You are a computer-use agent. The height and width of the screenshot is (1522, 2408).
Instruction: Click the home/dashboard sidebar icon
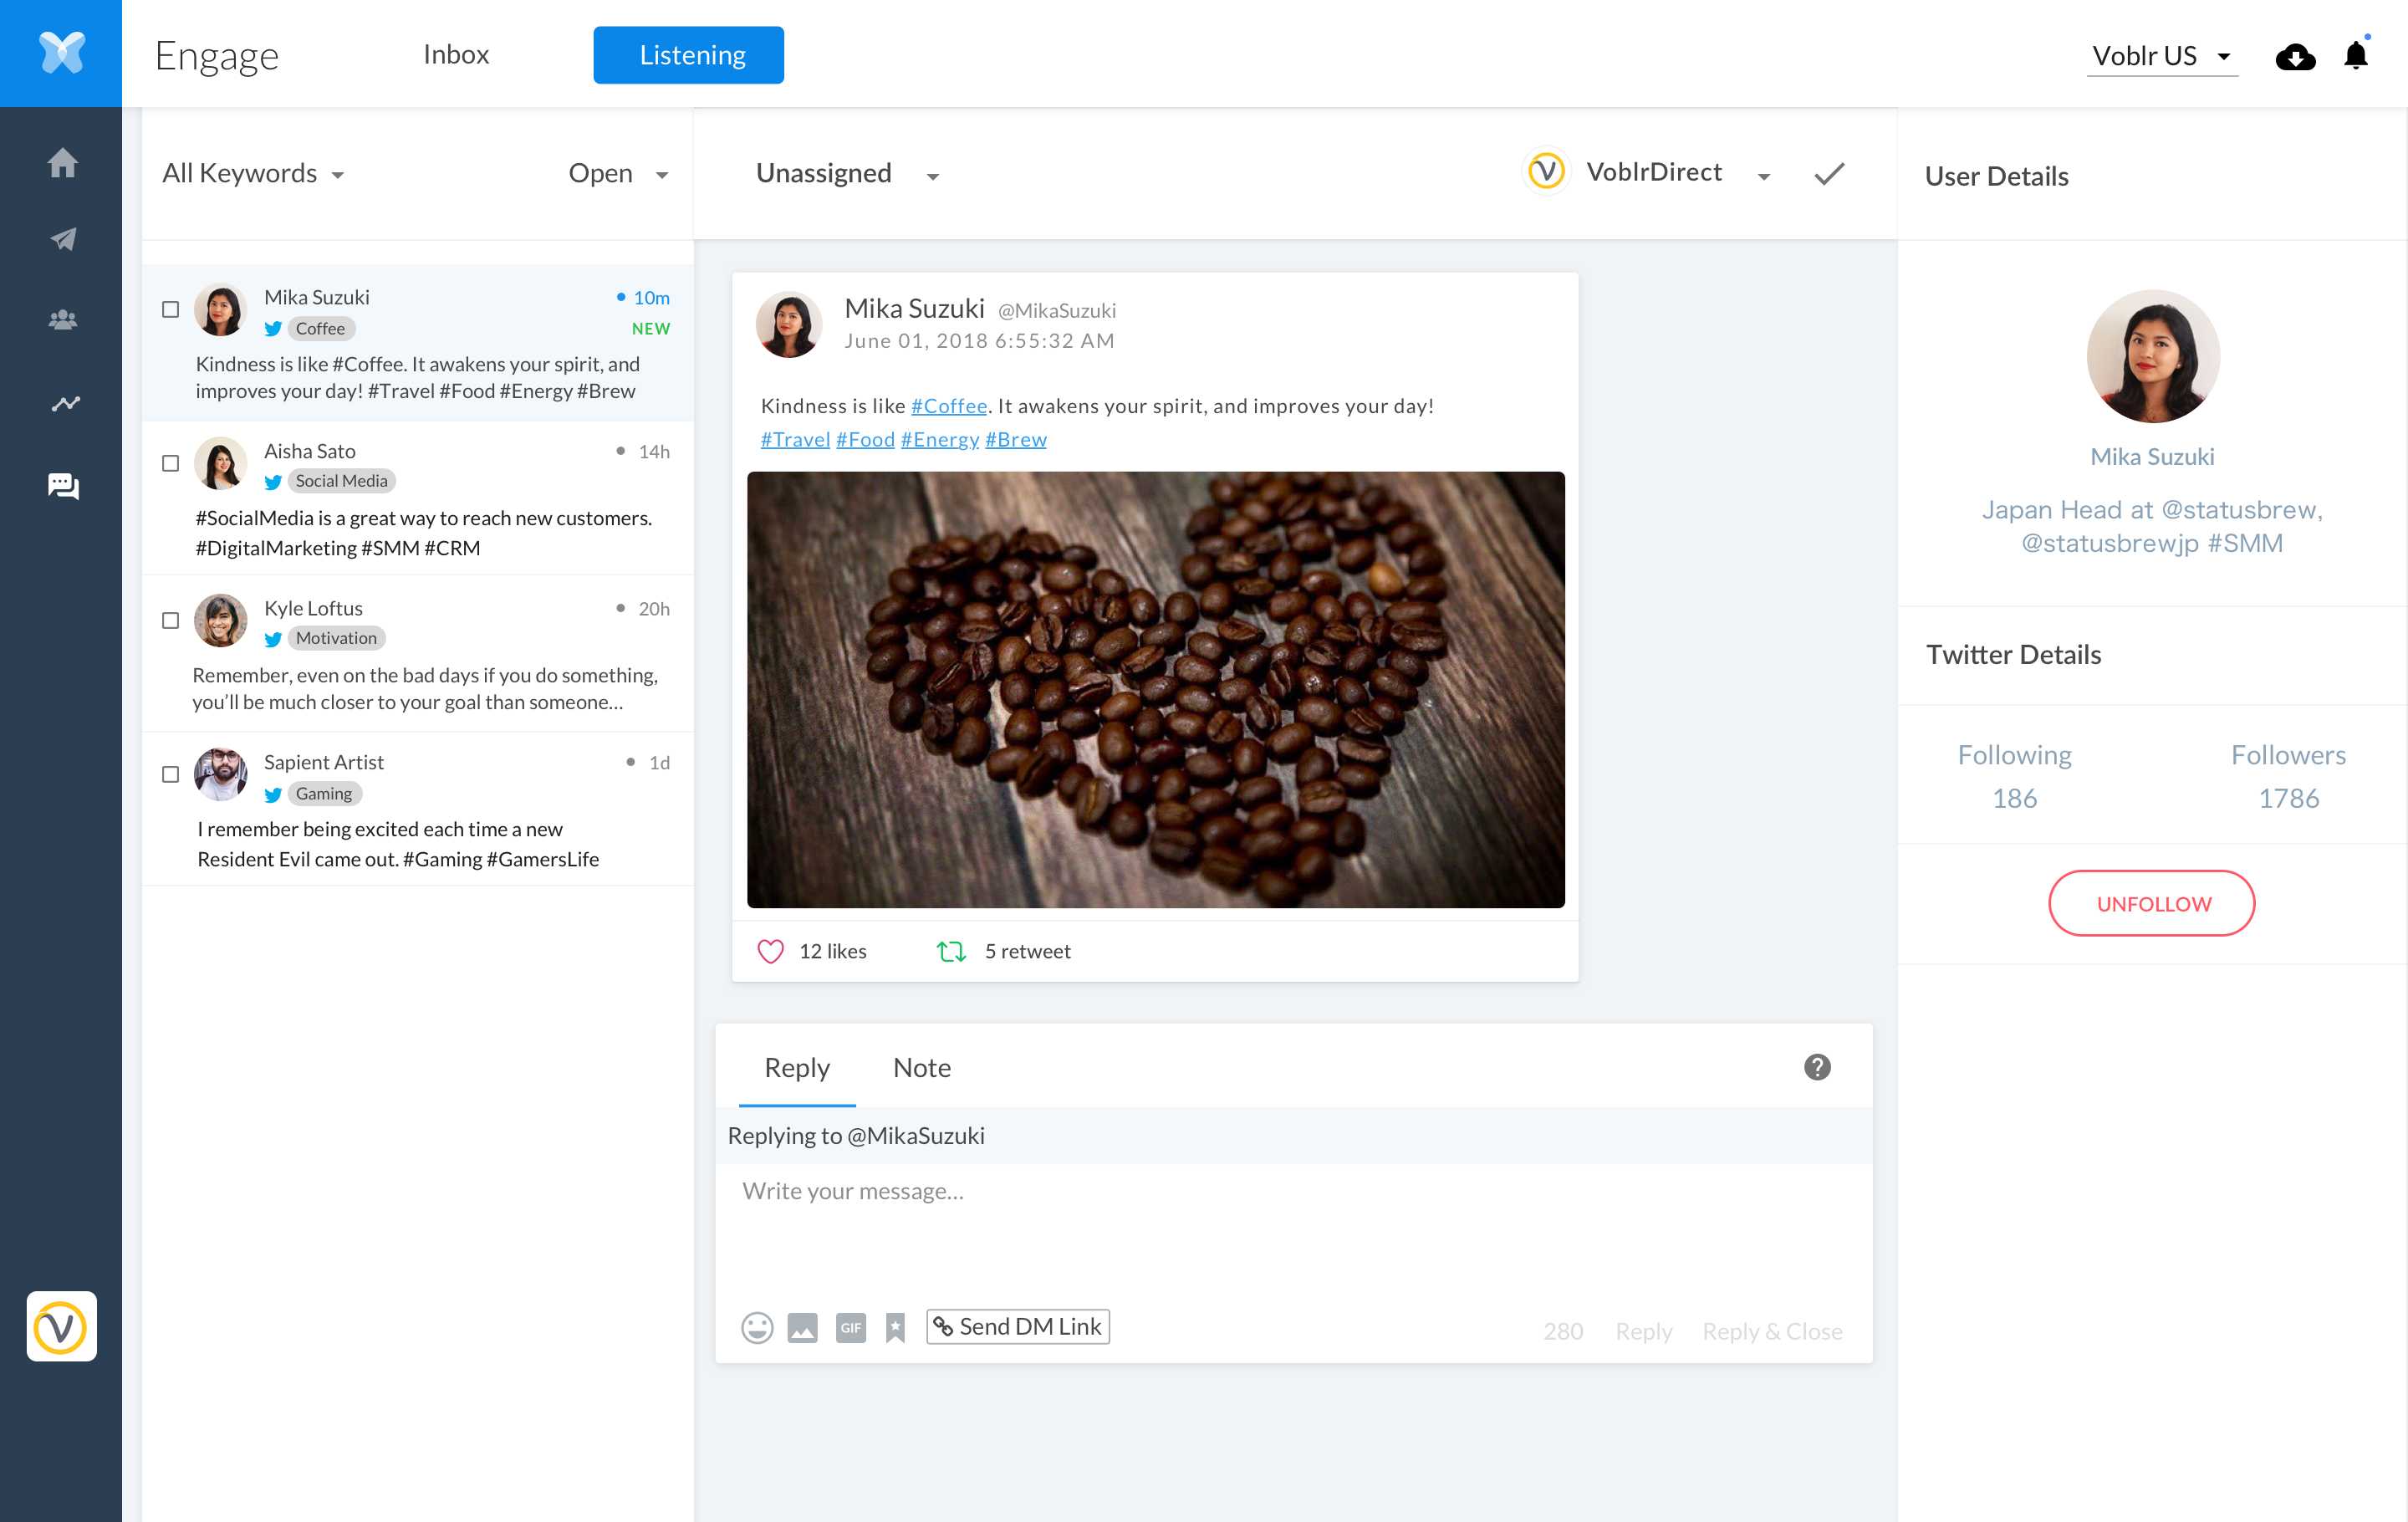click(x=61, y=163)
